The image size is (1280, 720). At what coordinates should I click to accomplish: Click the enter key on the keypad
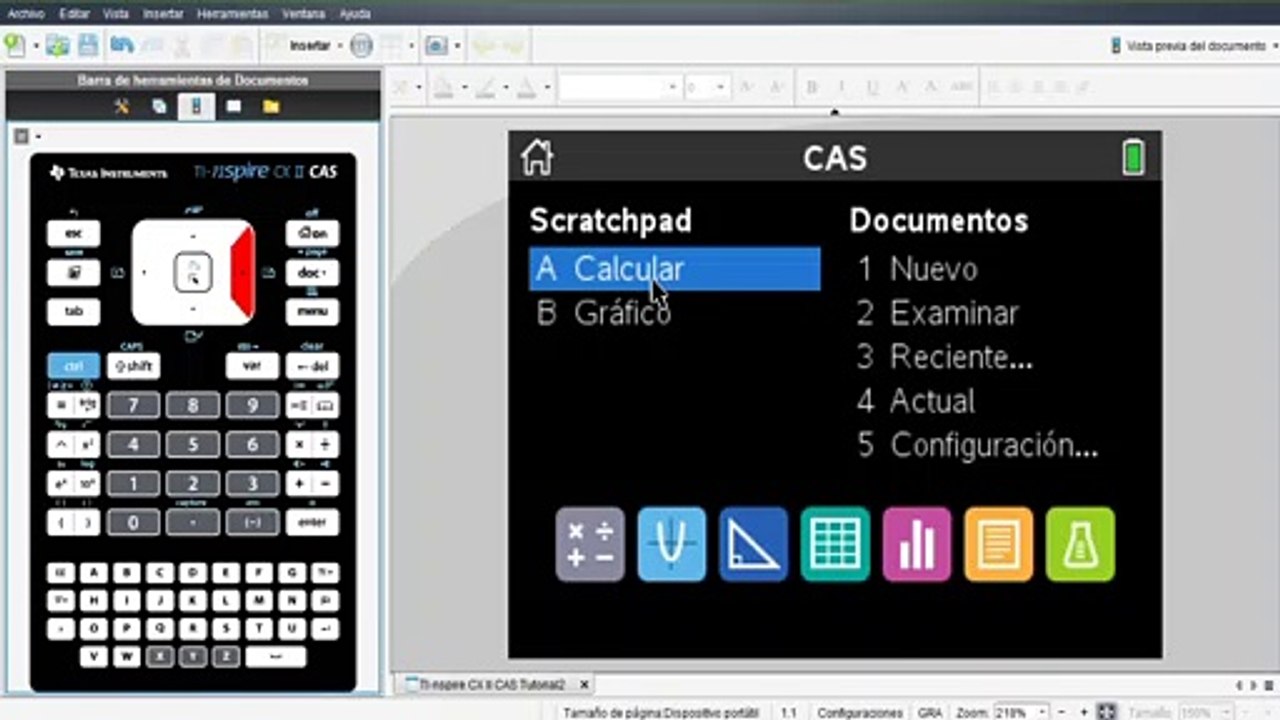click(x=312, y=522)
